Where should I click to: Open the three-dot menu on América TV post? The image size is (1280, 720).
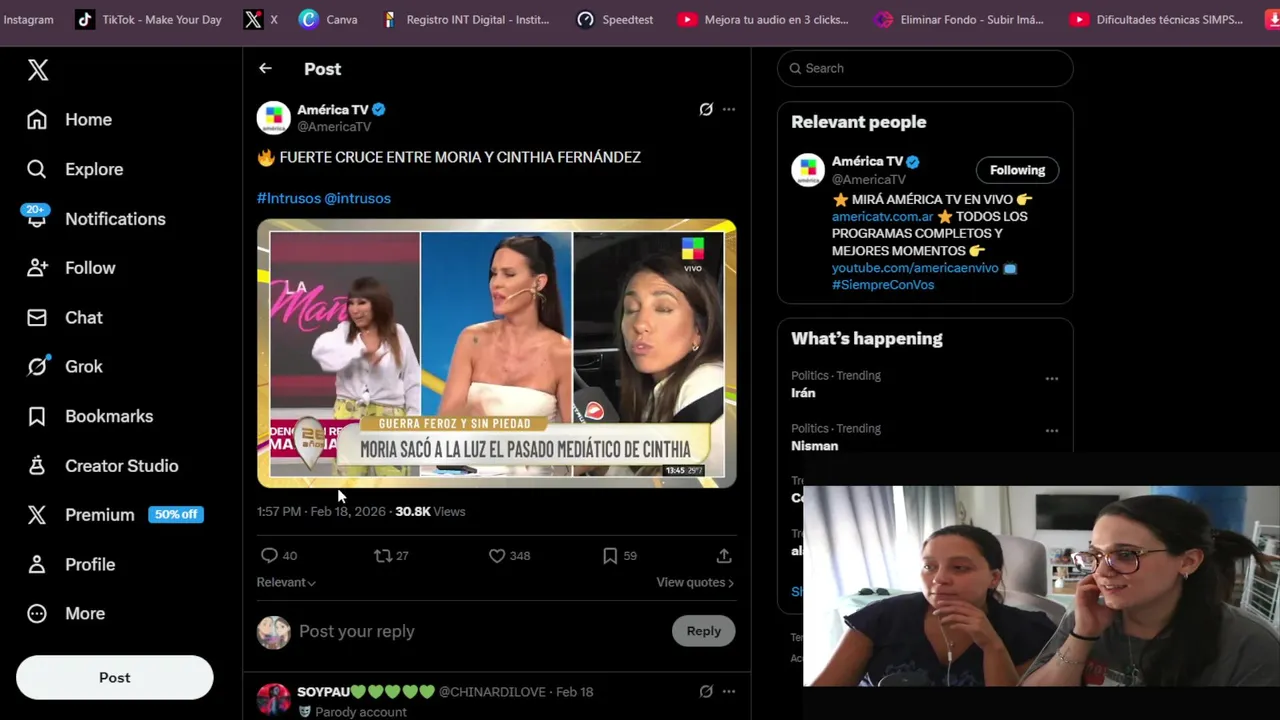(729, 109)
